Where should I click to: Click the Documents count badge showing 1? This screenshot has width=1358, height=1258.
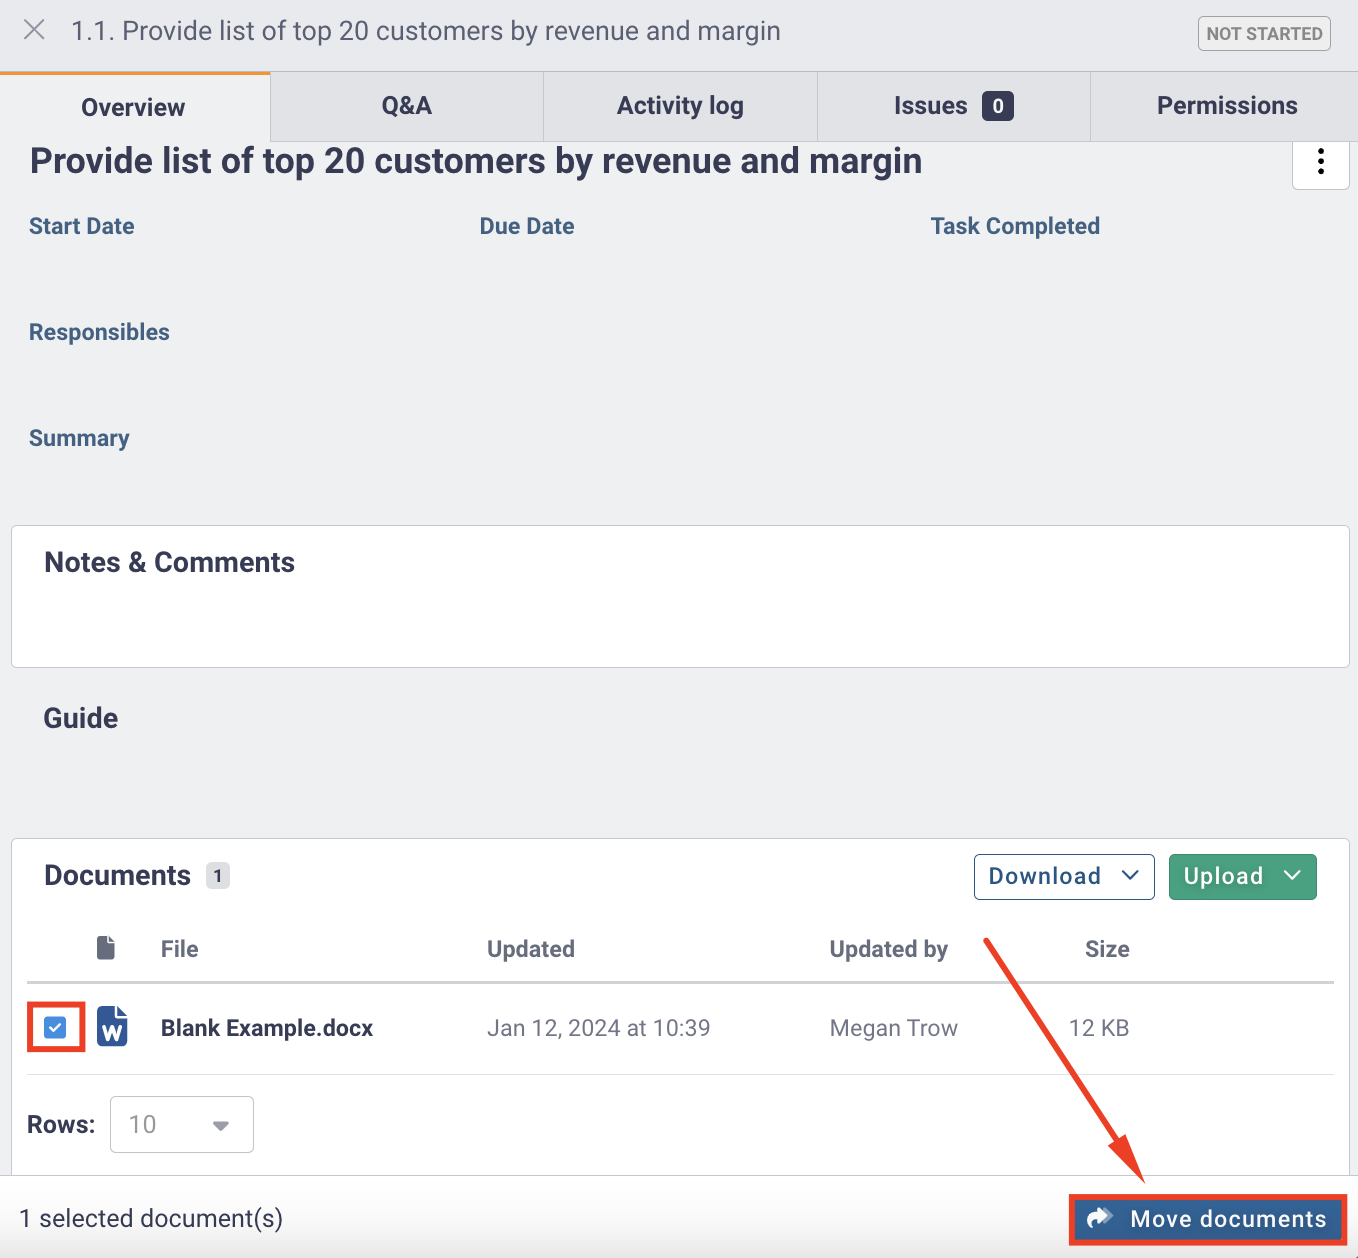coord(218,876)
